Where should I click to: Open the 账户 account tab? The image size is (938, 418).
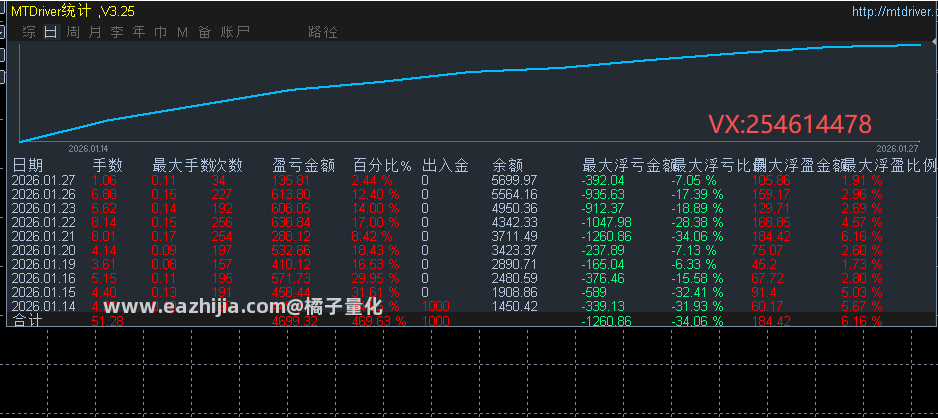234,32
